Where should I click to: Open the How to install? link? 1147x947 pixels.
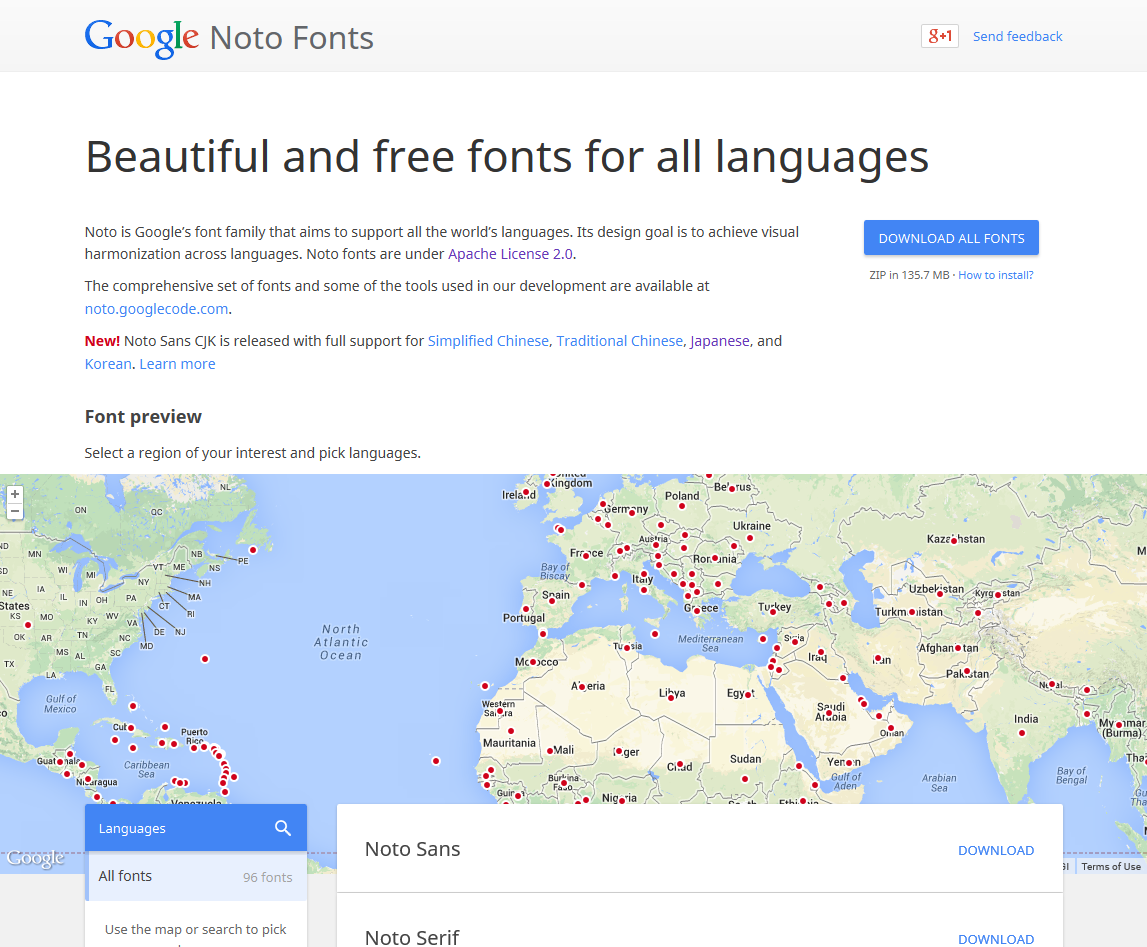(996, 275)
